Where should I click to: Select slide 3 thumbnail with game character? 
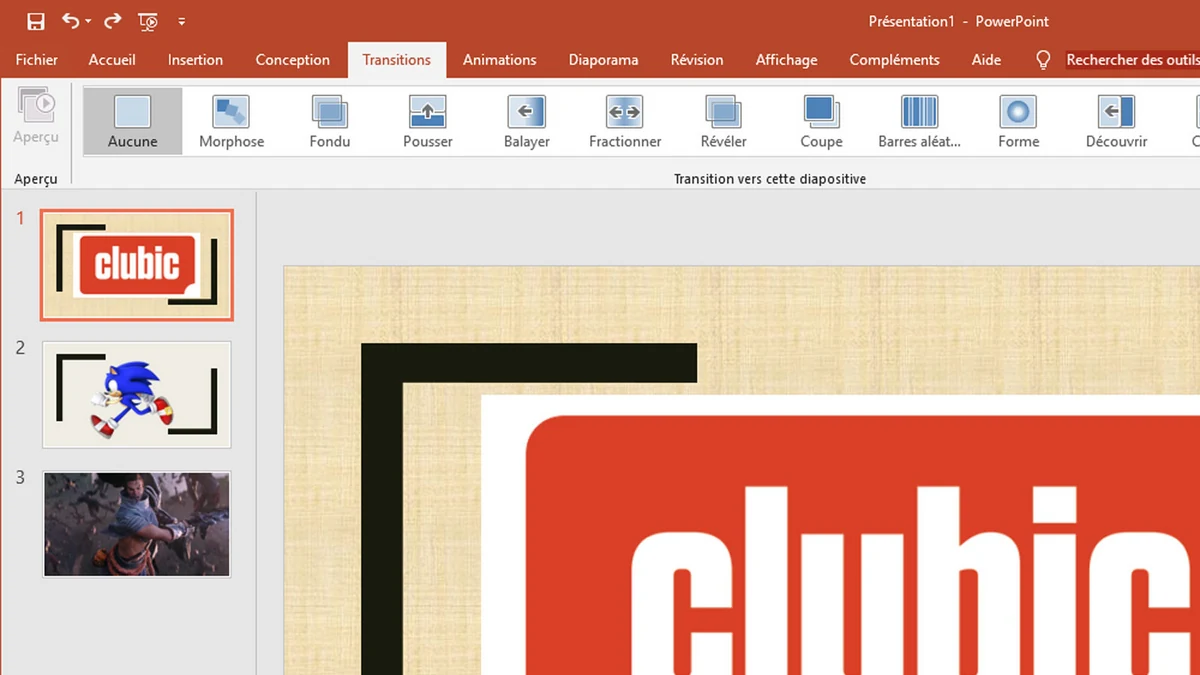pos(137,524)
